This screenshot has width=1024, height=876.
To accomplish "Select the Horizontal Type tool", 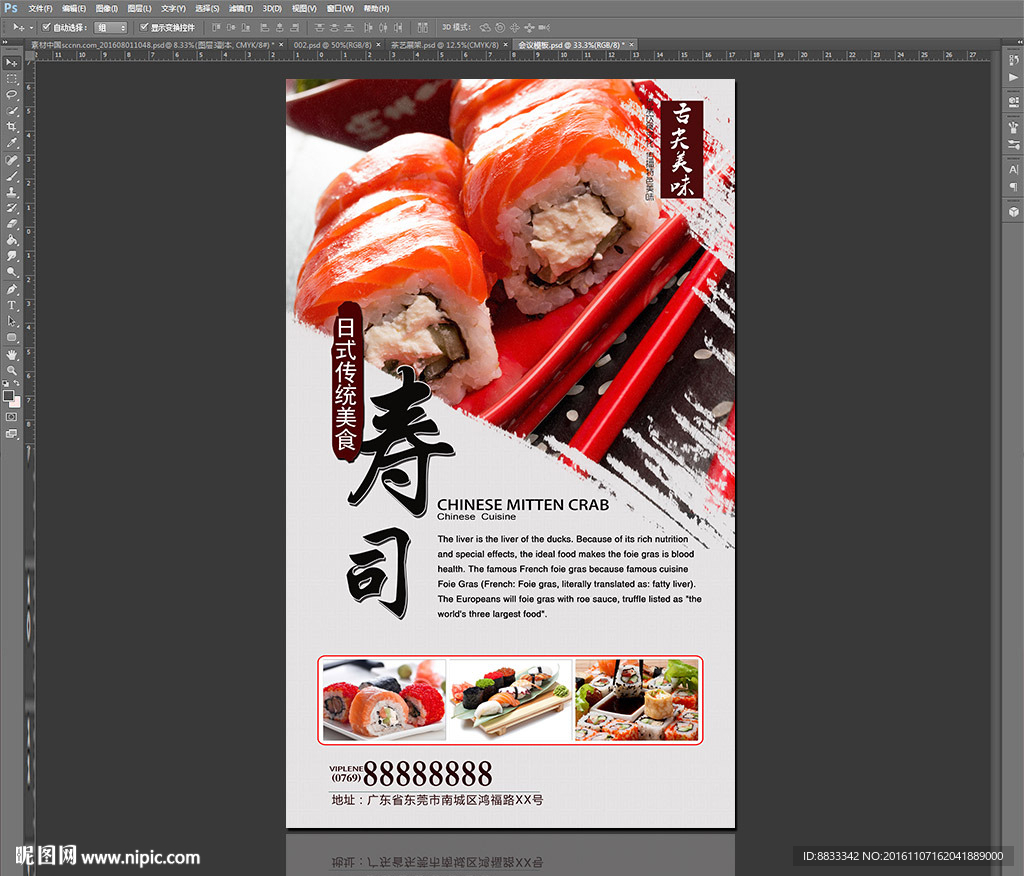I will click(12, 305).
